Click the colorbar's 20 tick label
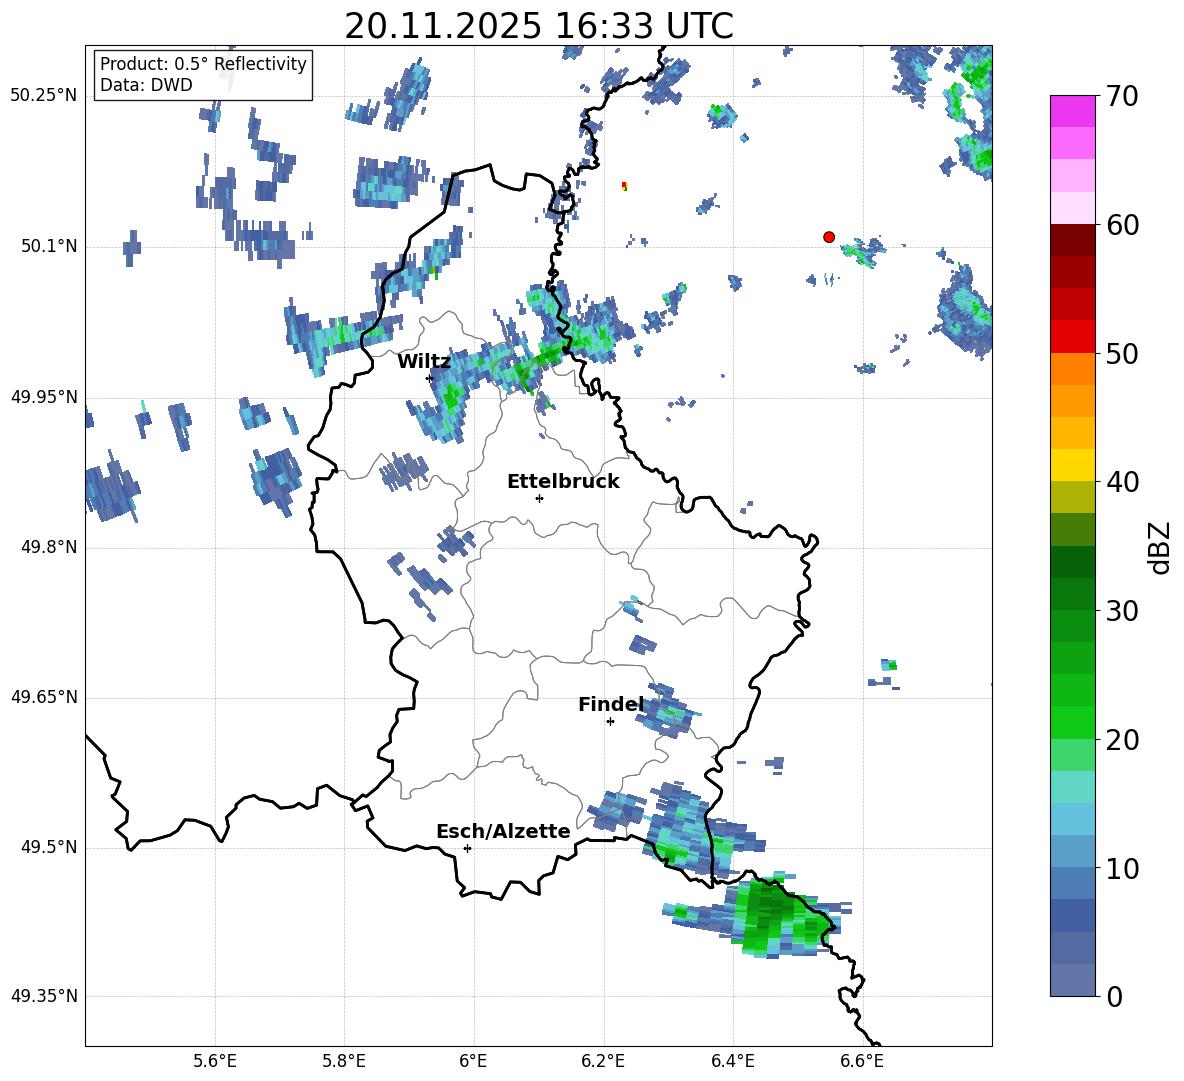The image size is (1184, 1081). click(x=1122, y=740)
